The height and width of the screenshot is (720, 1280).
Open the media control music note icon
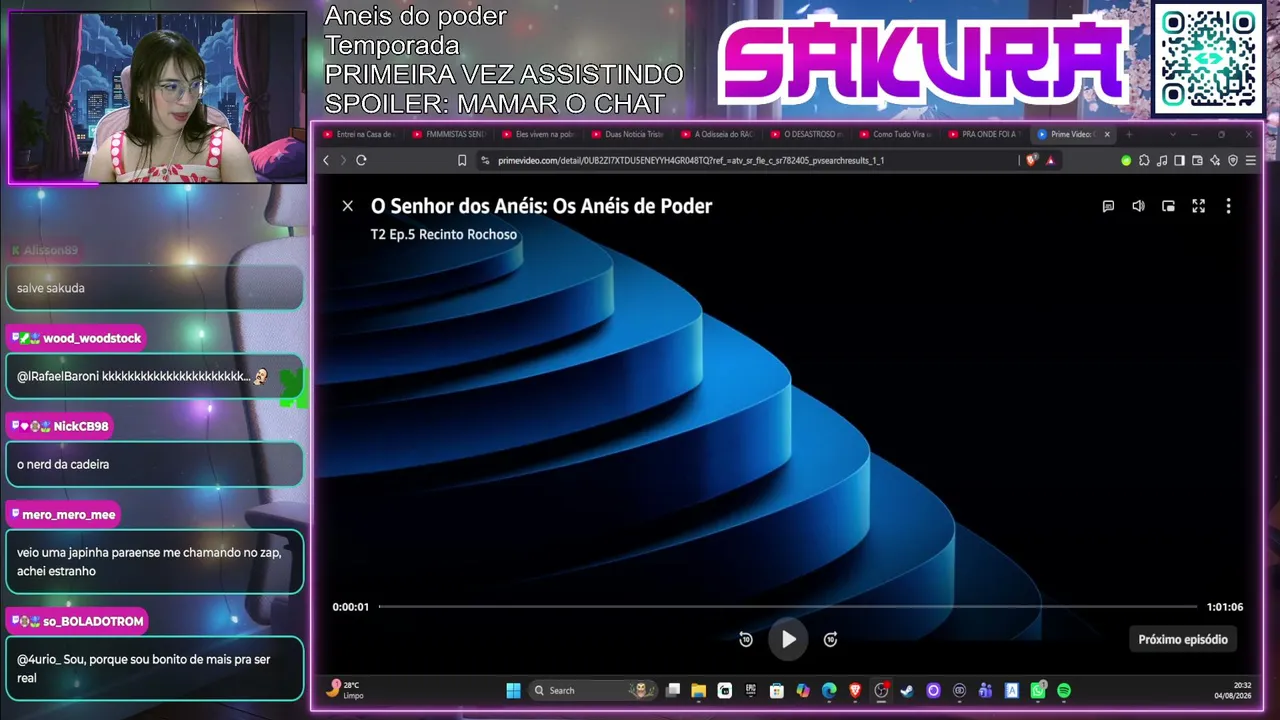(1162, 160)
